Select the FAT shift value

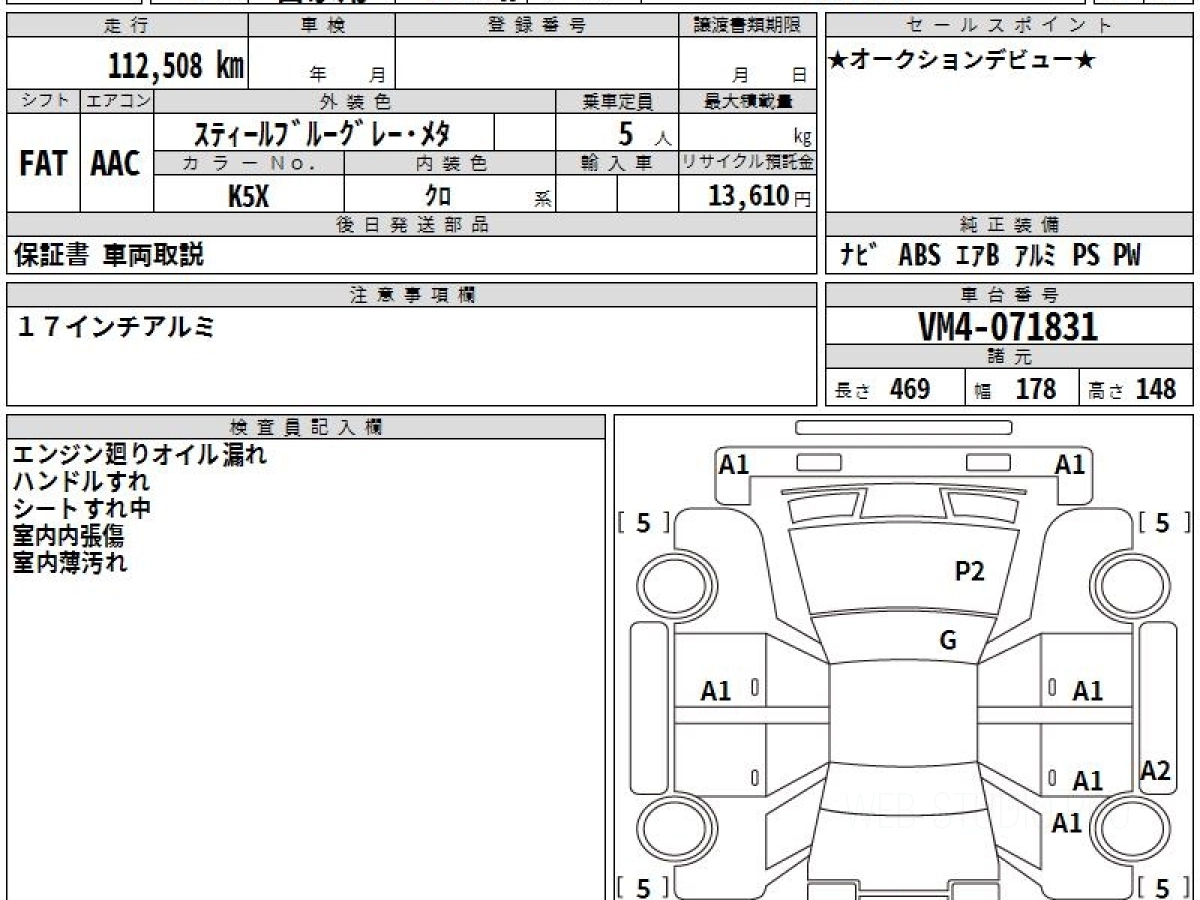(43, 163)
